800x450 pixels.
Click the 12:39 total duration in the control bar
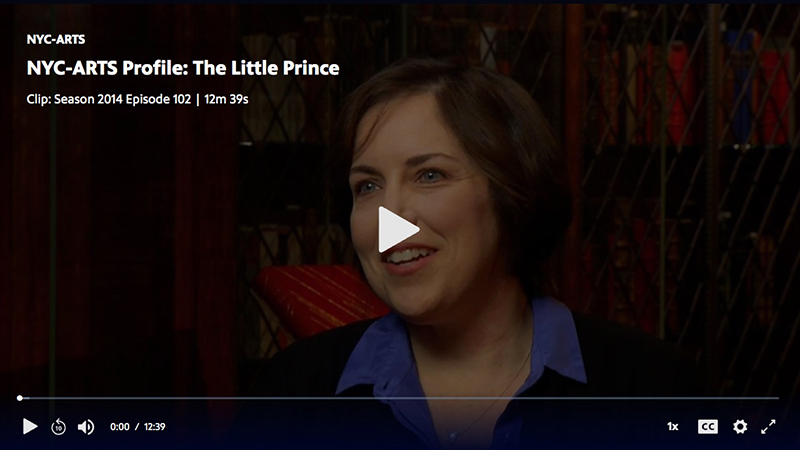155,427
